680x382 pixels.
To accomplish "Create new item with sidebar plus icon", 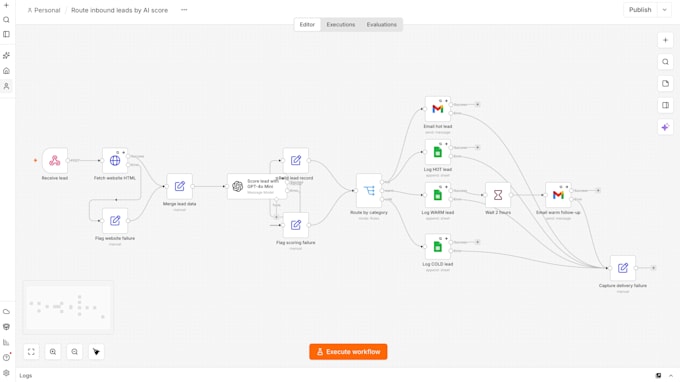I will point(6,5).
